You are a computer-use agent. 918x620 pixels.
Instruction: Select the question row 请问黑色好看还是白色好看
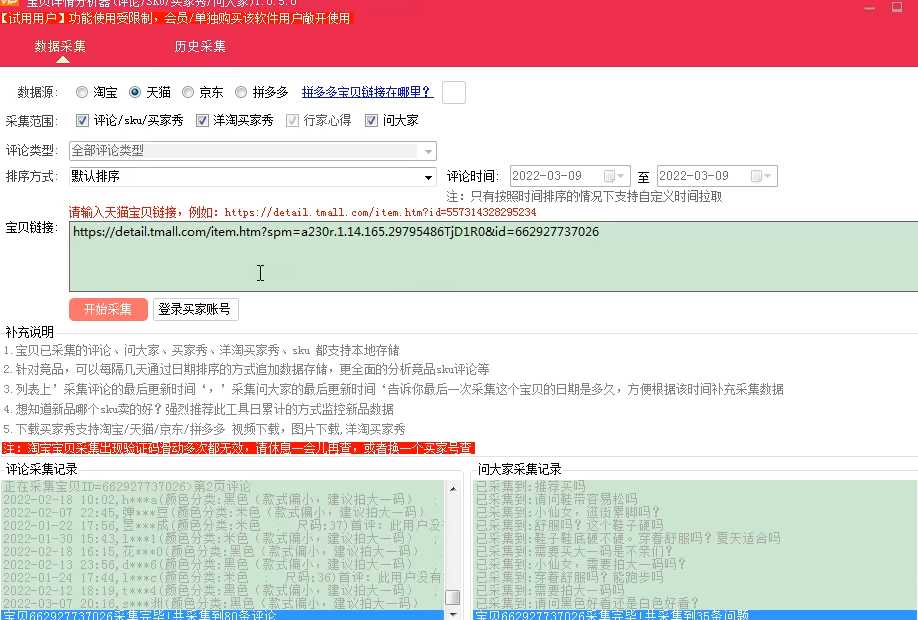coord(695,603)
